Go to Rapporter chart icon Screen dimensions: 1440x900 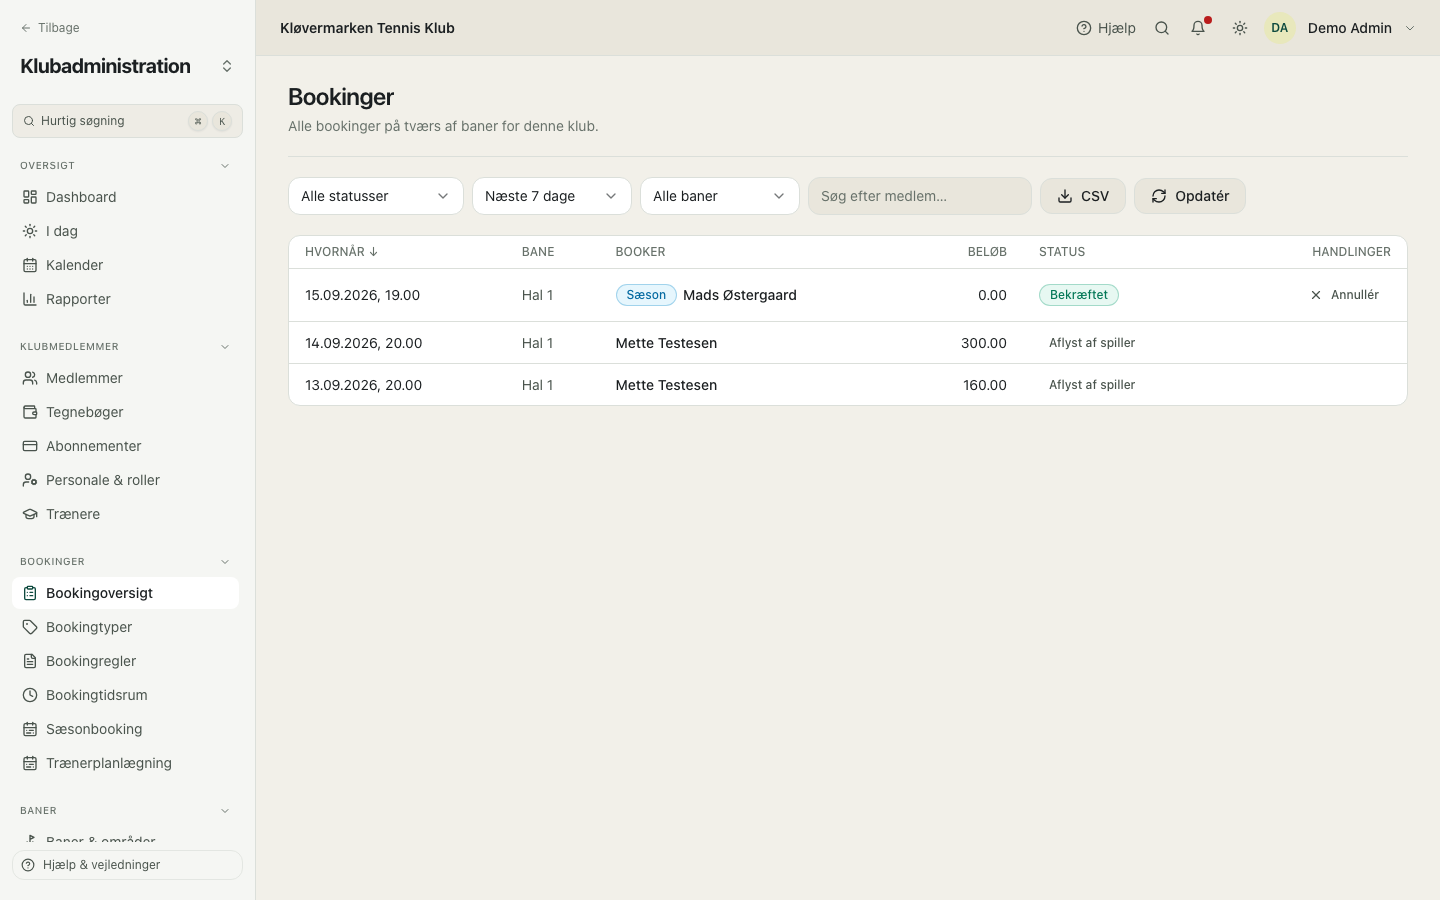click(x=30, y=299)
